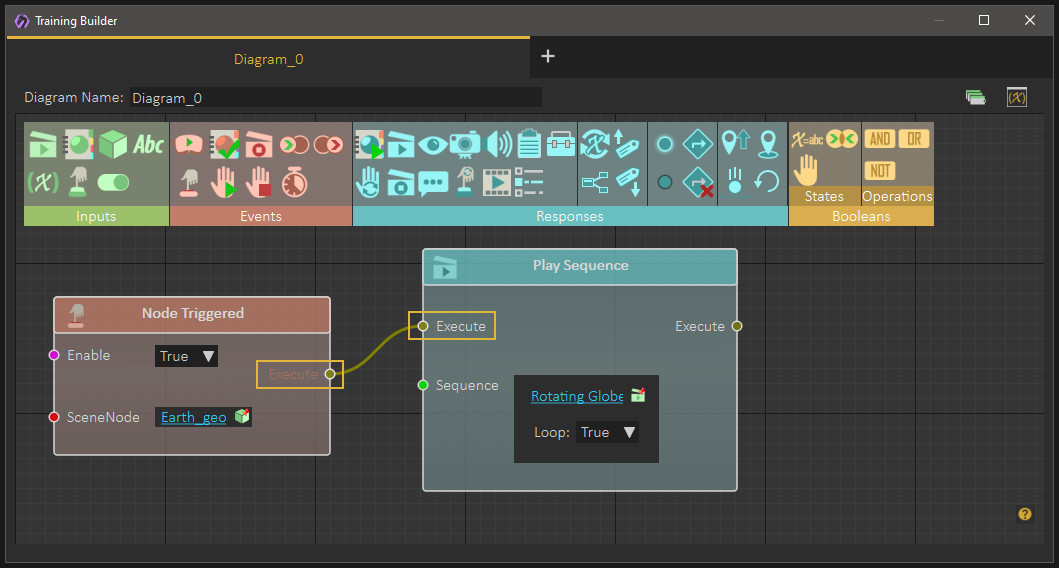The width and height of the screenshot is (1059, 568).
Task: Choose the red-arrow collision exit event icon
Action: (328, 145)
